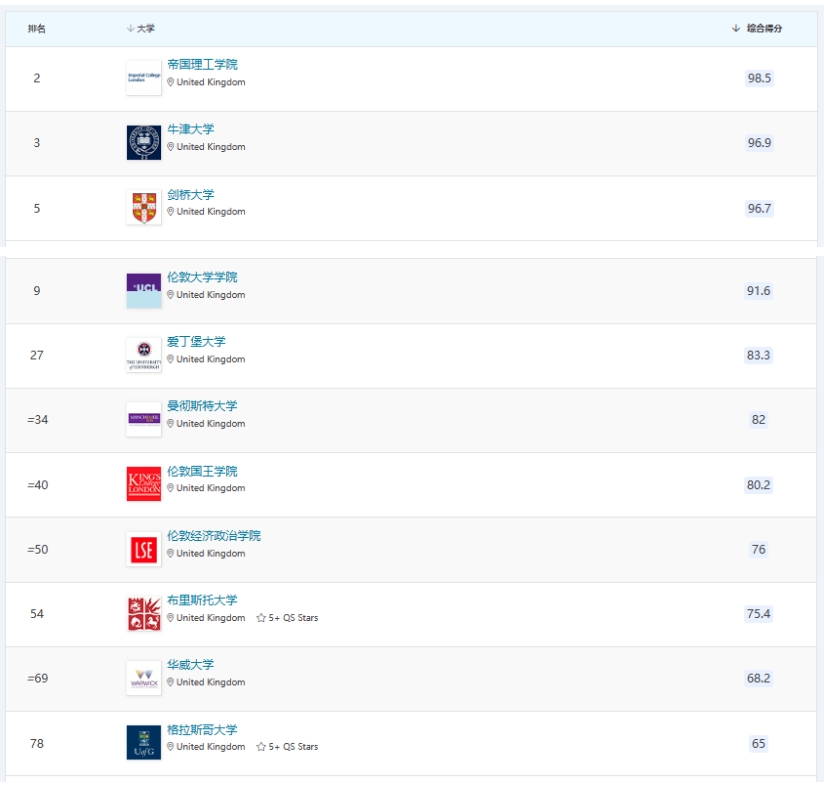Click the UCL purple logo
824x786 pixels.
143,290
